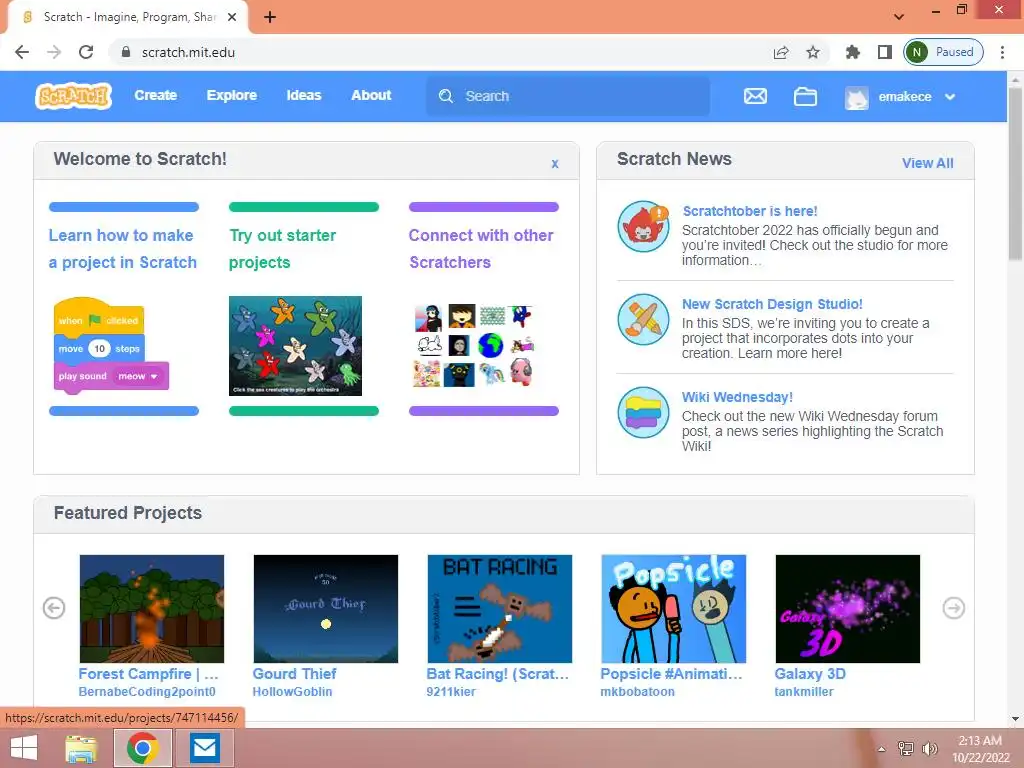Open the Wiki Wednesday news icon
The image size is (1024, 768).
click(x=643, y=413)
